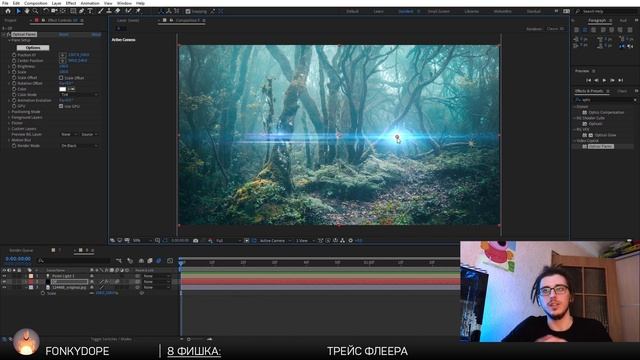Toggle Position XY stopwatch
Image resolution: width=640 pixels, height=360 pixels.
14,55
